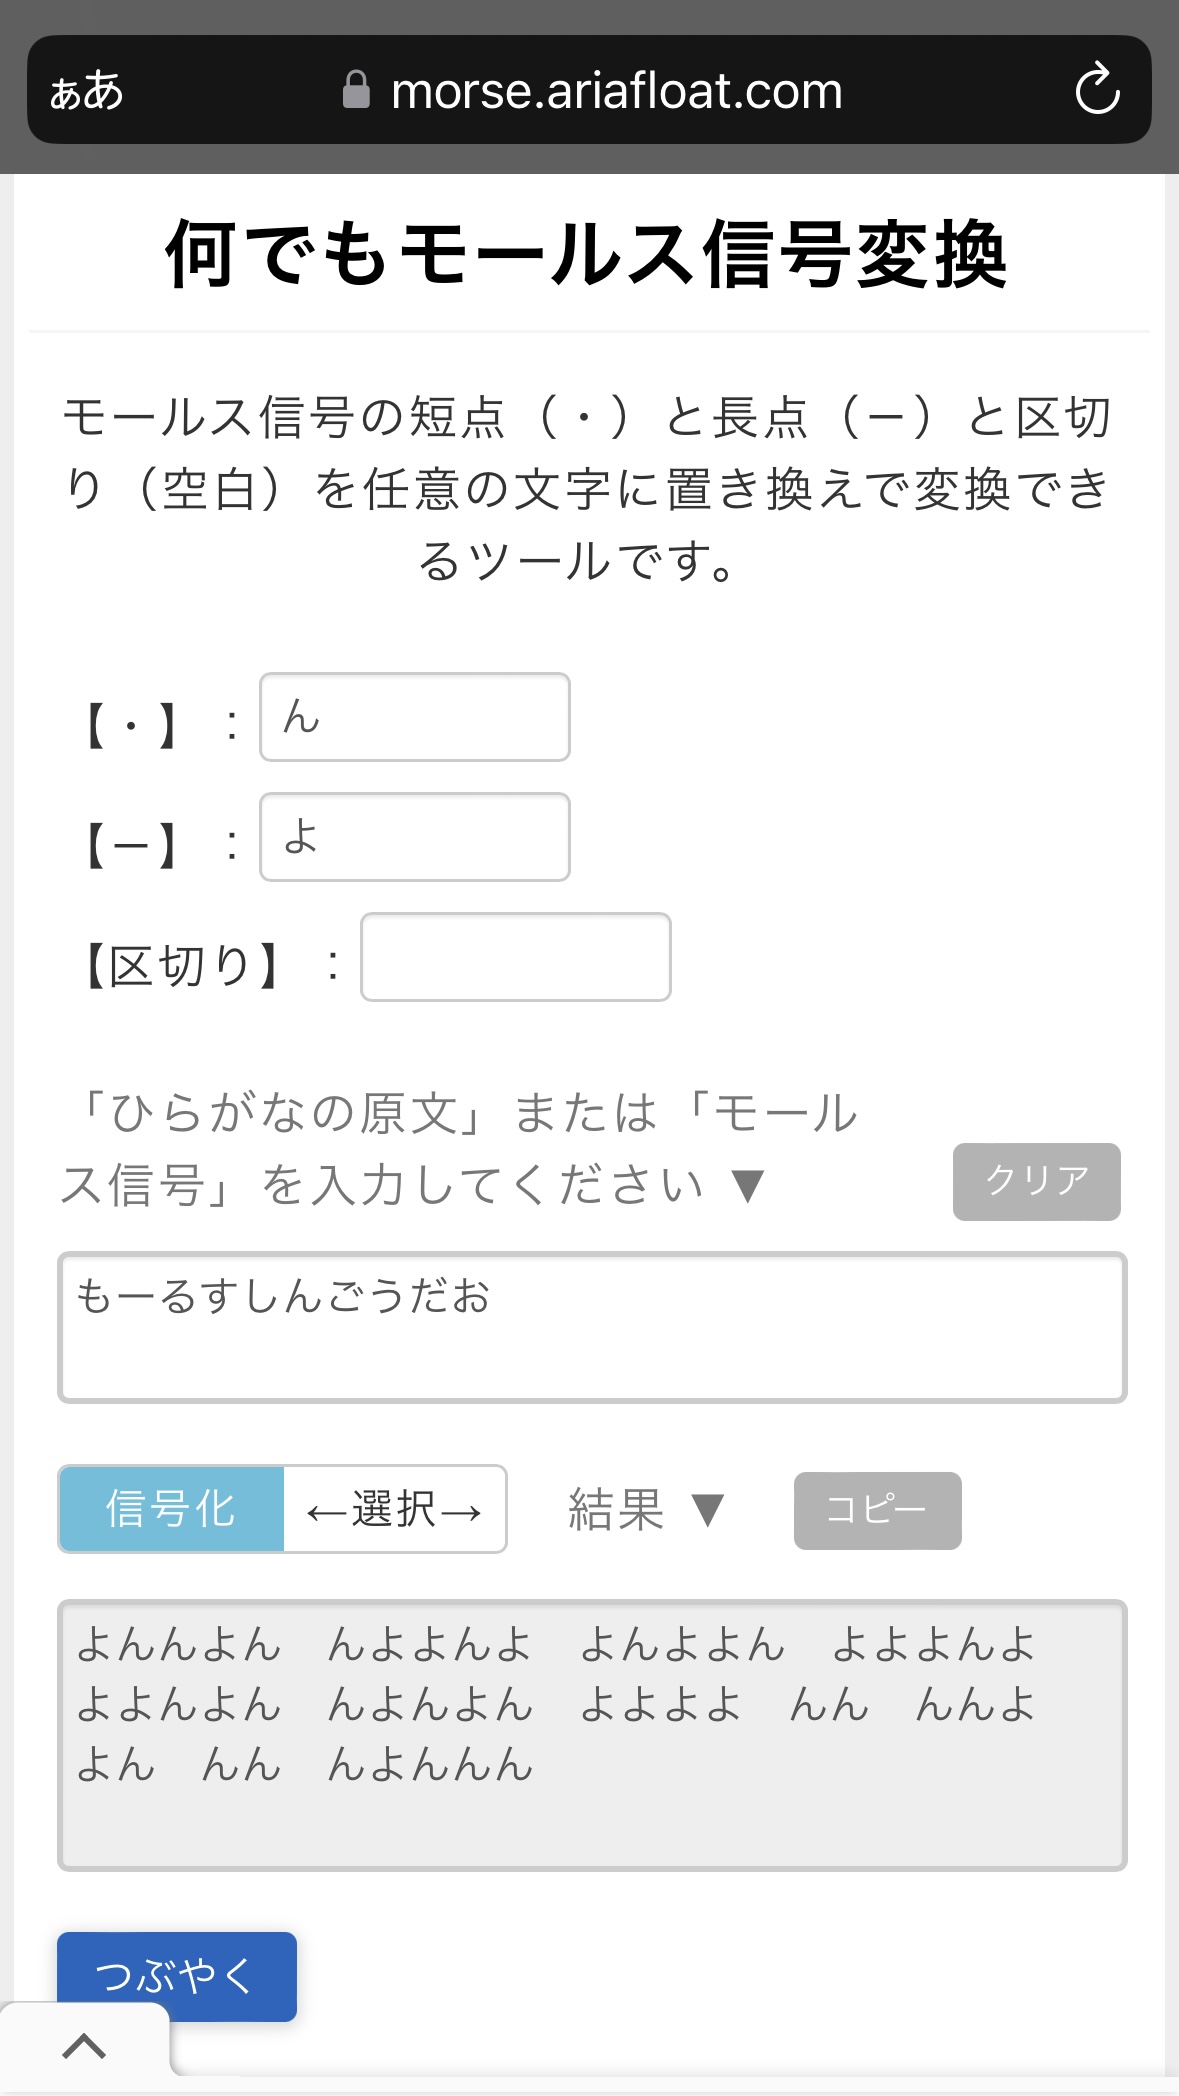Tap the つぶやく tweet button
Screen dimensions: 1179x2096
pyautogui.click(x=177, y=1975)
